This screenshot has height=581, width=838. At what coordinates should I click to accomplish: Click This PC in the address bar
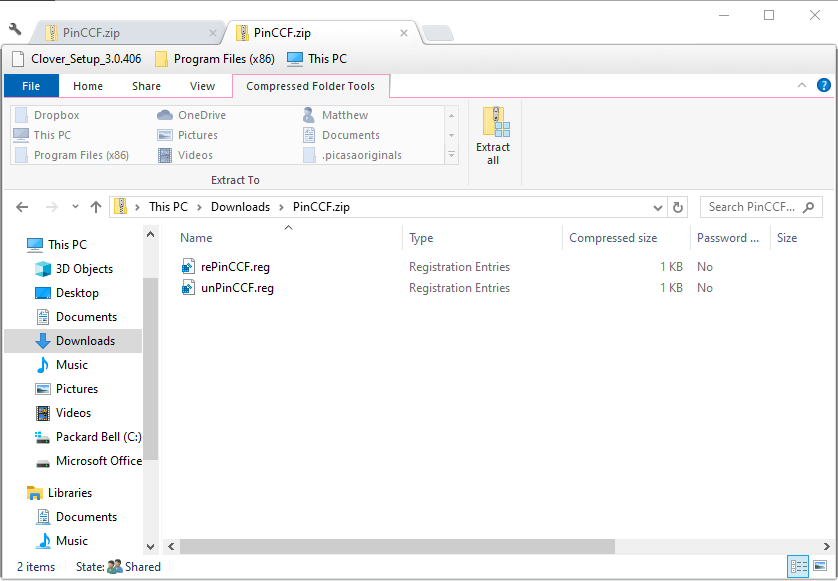168,207
